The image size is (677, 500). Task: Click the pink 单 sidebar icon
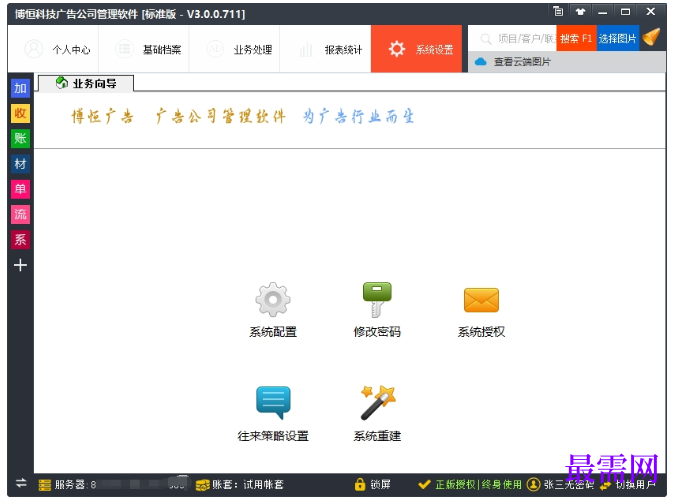click(x=20, y=189)
